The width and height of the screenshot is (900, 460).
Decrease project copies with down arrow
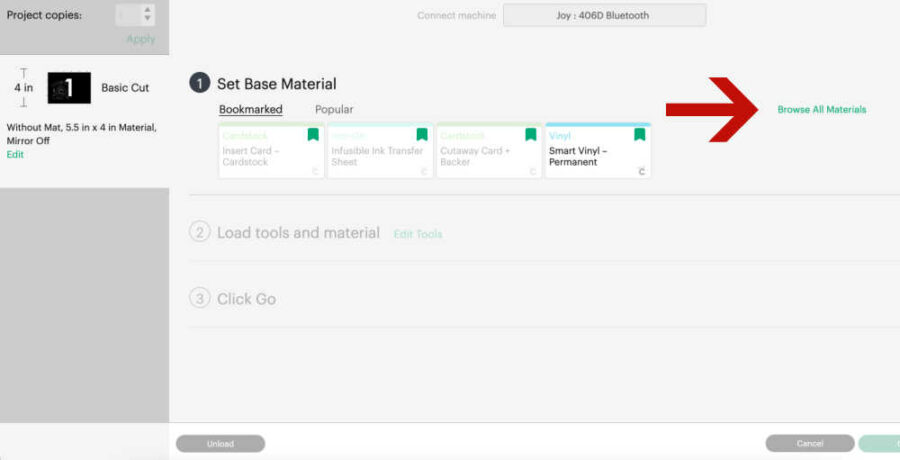[148, 20]
